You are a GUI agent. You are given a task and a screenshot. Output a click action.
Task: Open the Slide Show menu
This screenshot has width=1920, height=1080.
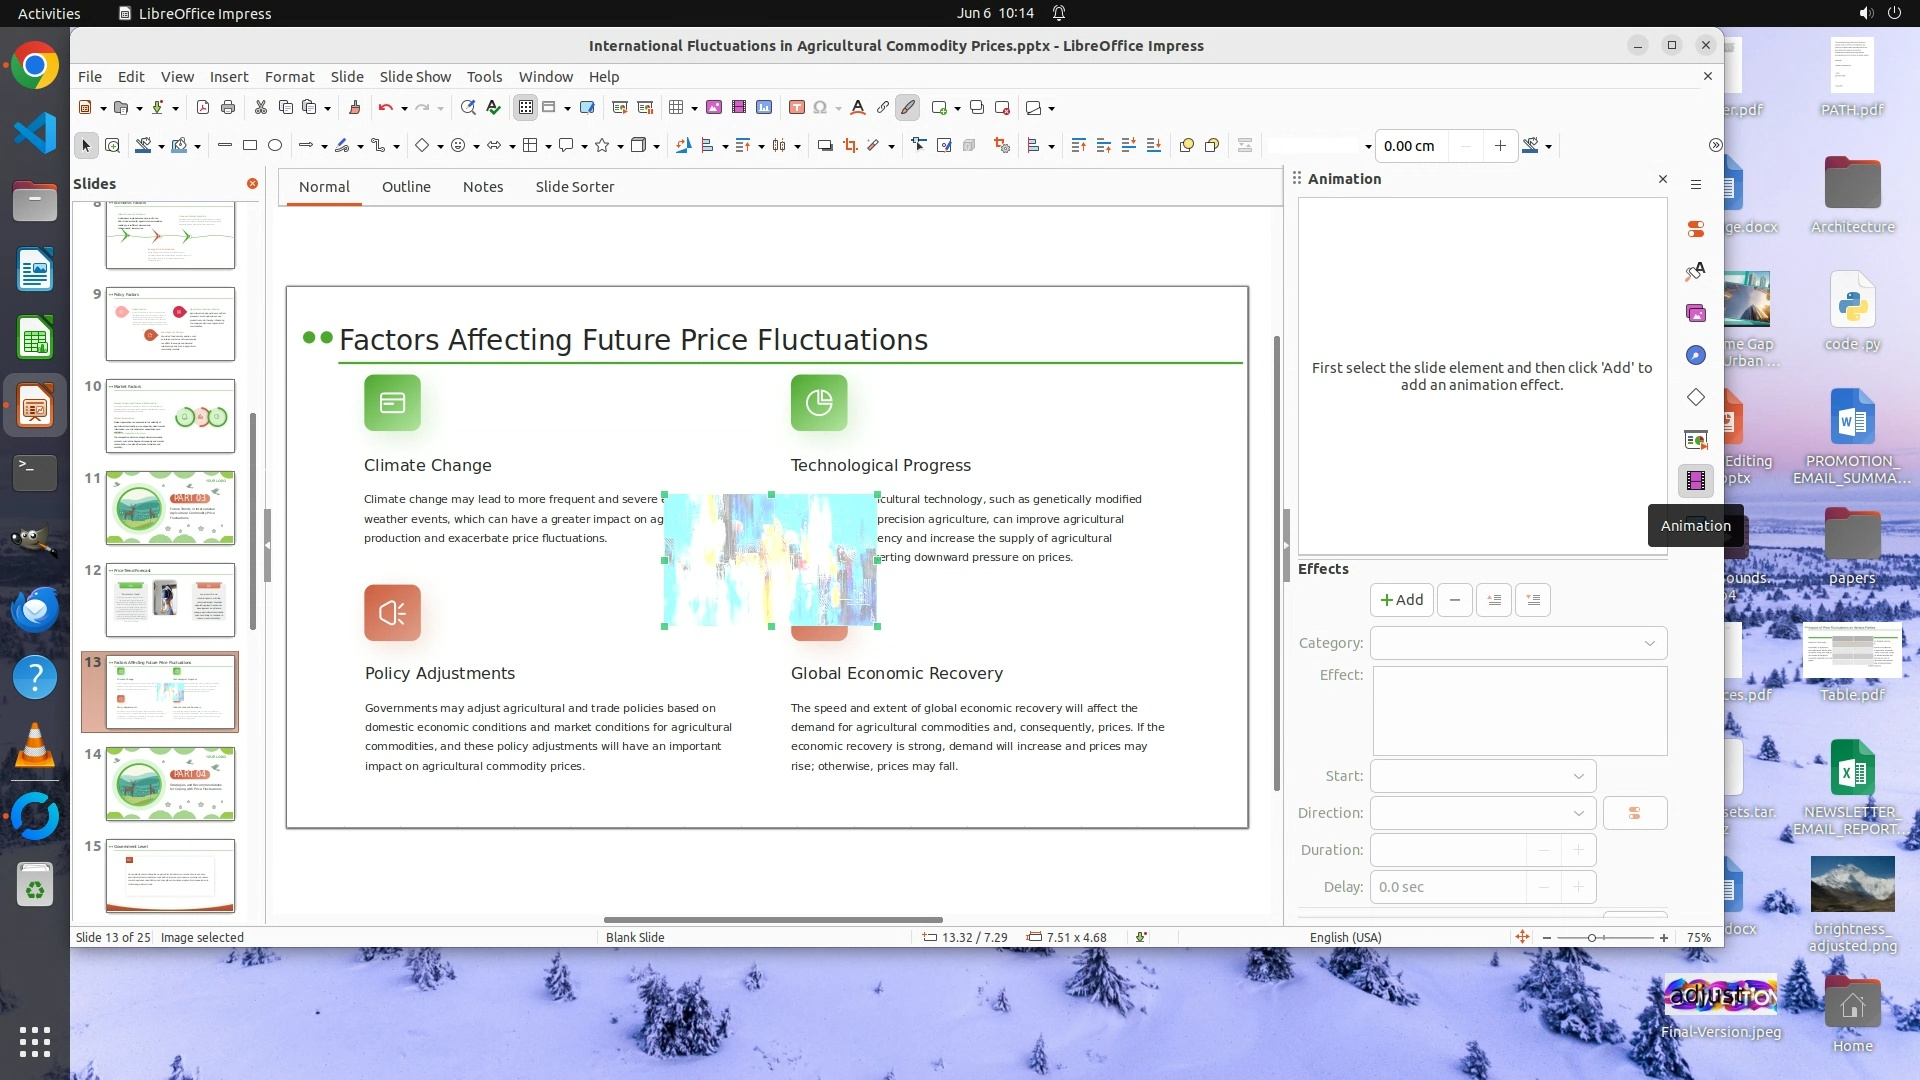415,77
